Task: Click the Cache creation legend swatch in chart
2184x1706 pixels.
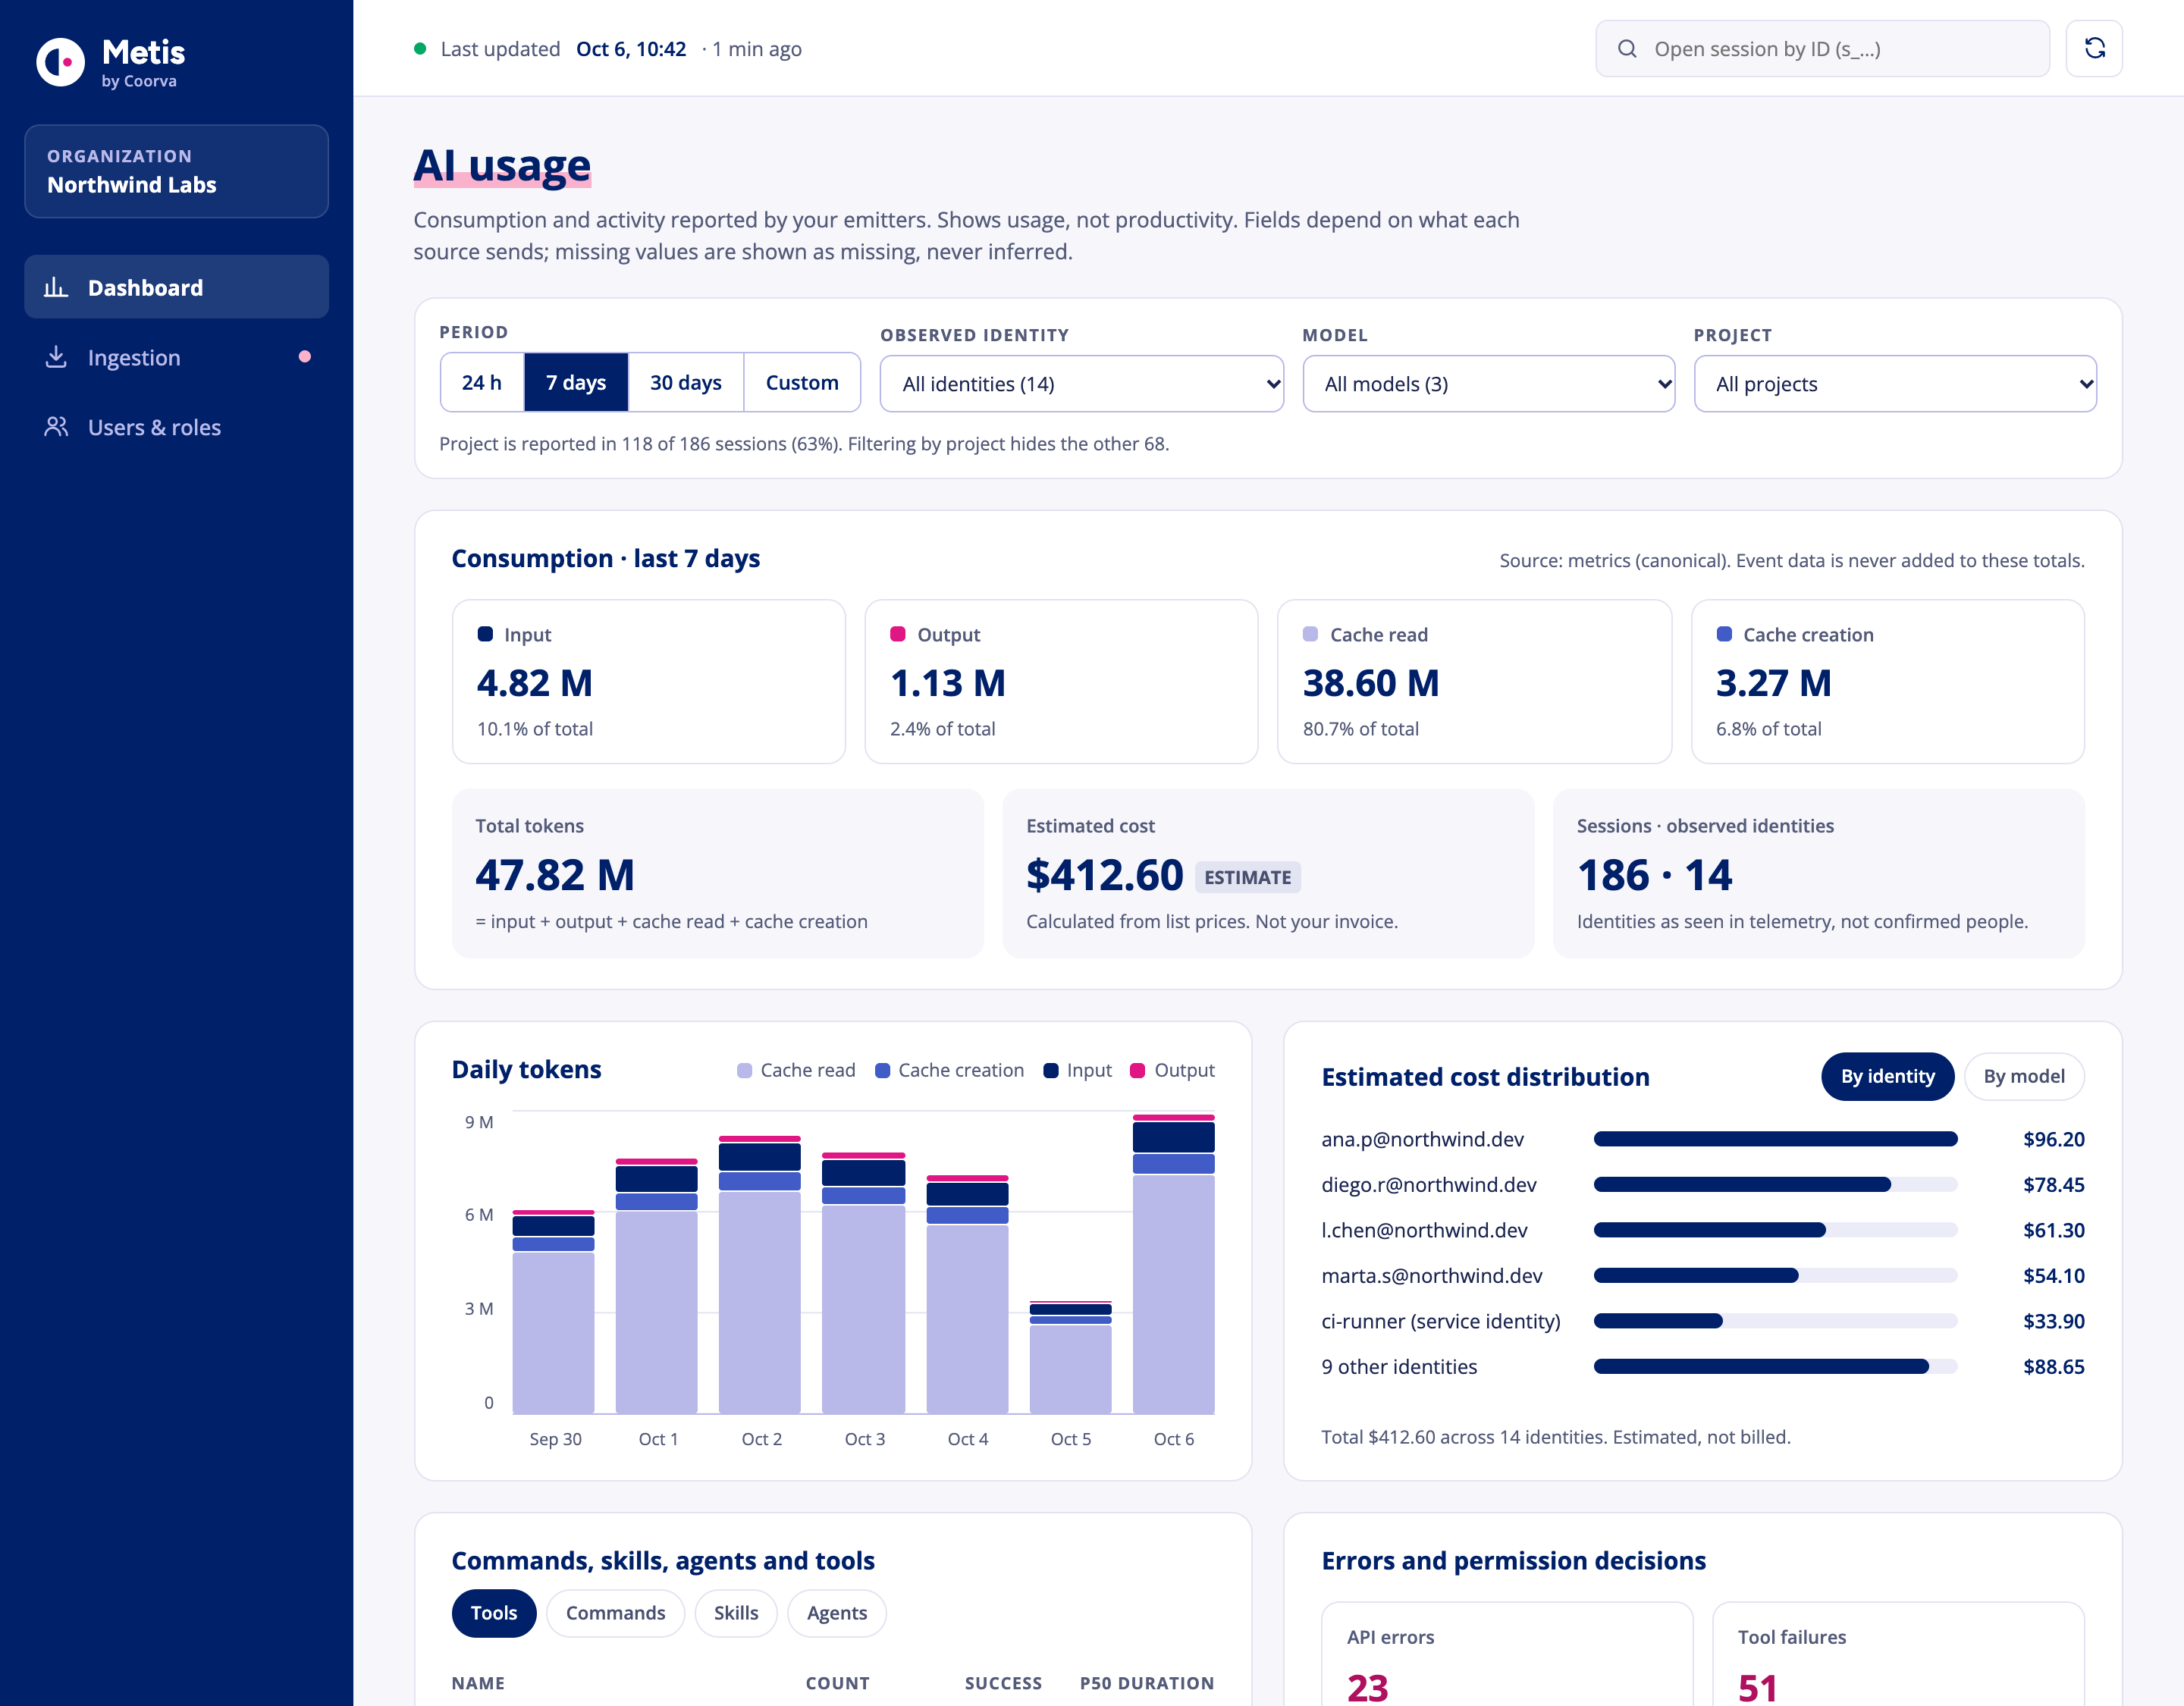Action: tap(882, 1071)
